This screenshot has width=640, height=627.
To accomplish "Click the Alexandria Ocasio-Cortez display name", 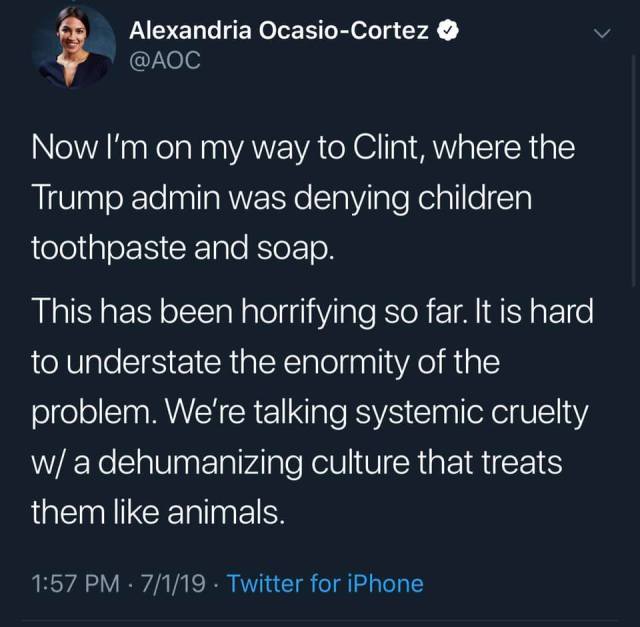I will 279,31.
